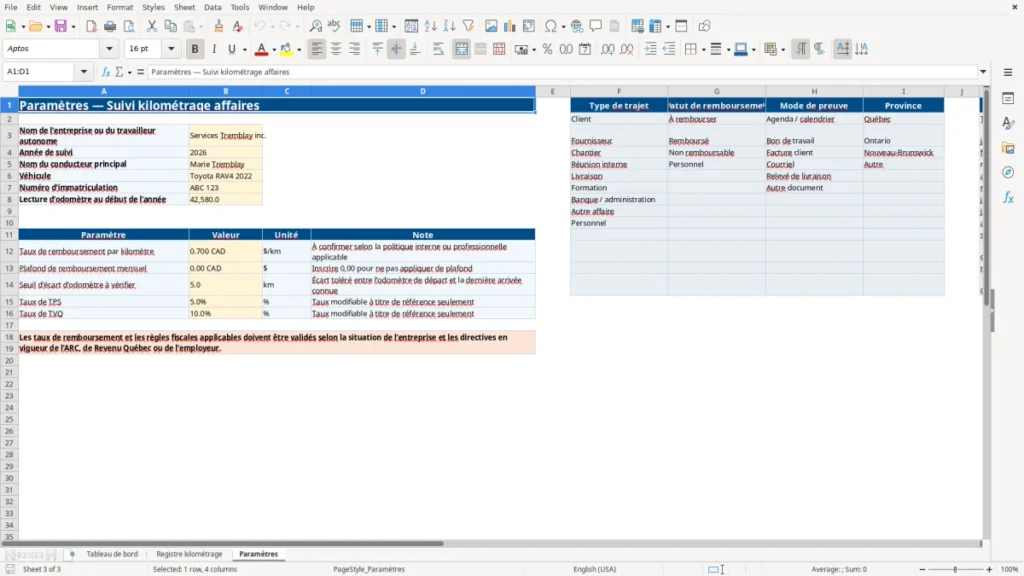Activate the Clone Formatting paintbrush
The width and height of the screenshot is (1024, 576).
pos(219,26)
